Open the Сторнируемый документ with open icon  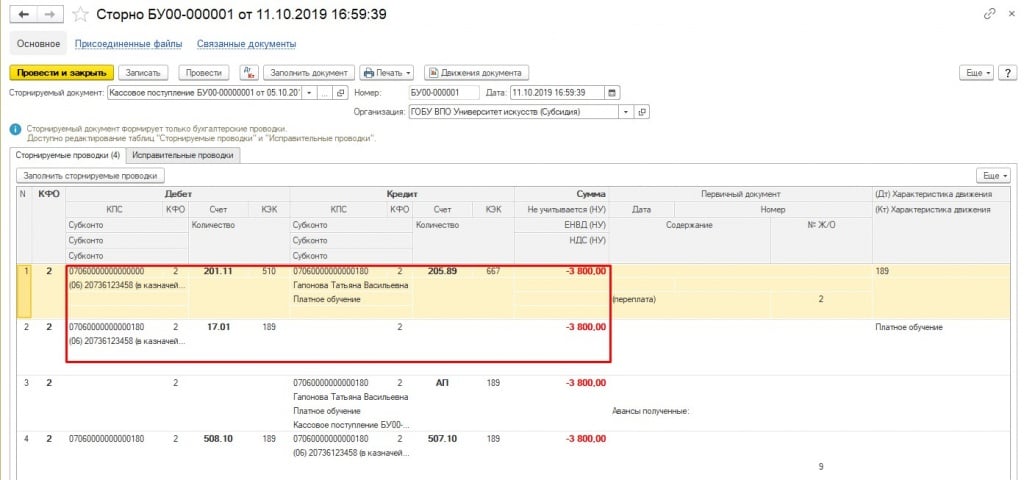pyautogui.click(x=342, y=93)
